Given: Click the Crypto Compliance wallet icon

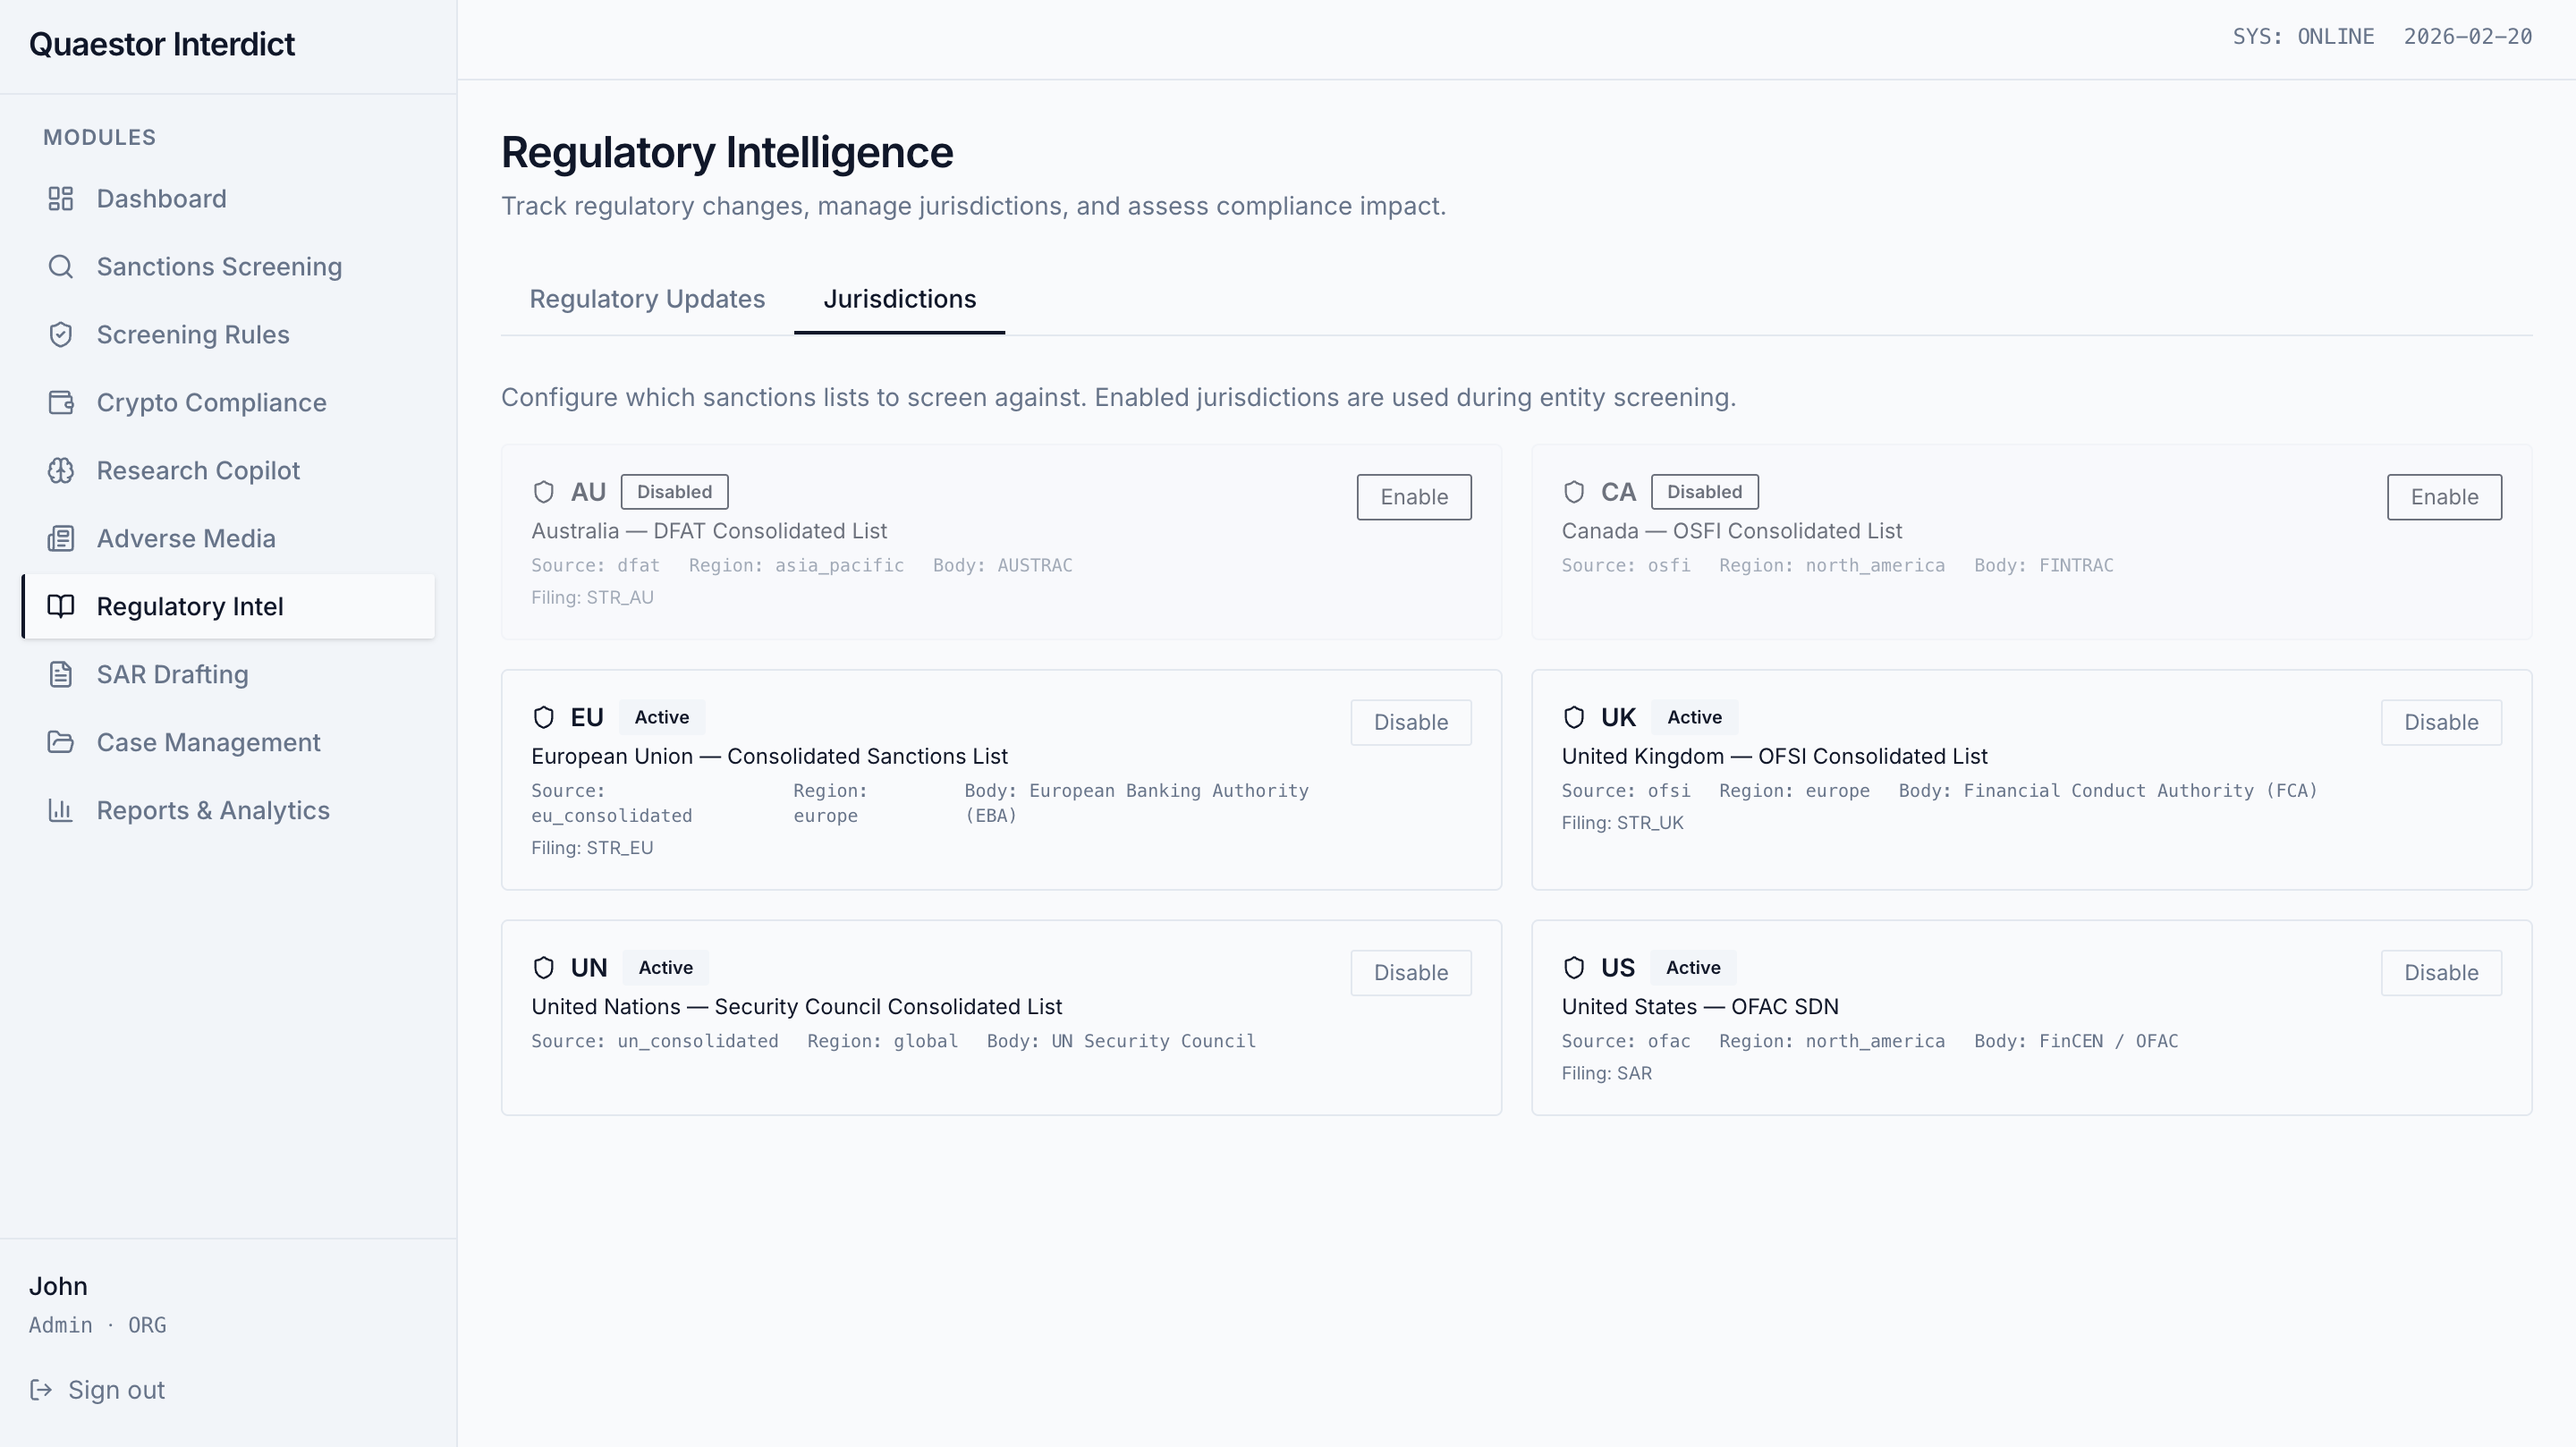Looking at the screenshot, I should coord(61,403).
